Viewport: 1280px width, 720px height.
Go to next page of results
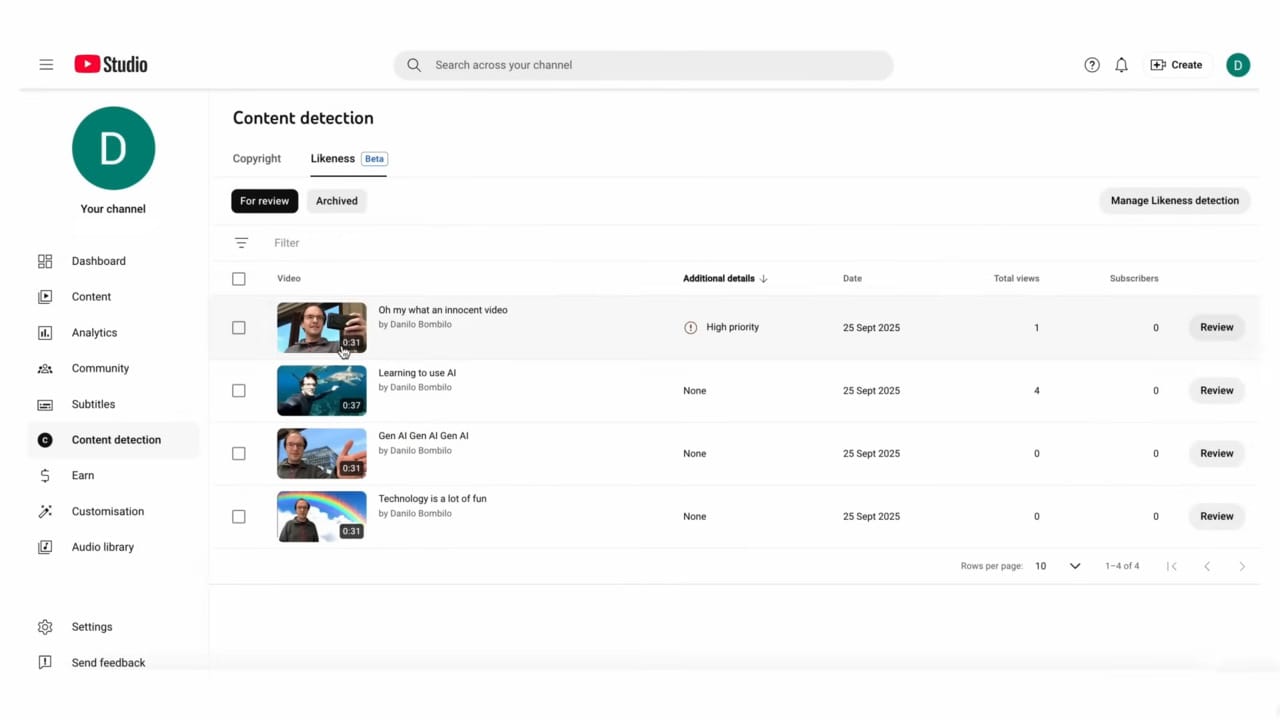(1242, 565)
